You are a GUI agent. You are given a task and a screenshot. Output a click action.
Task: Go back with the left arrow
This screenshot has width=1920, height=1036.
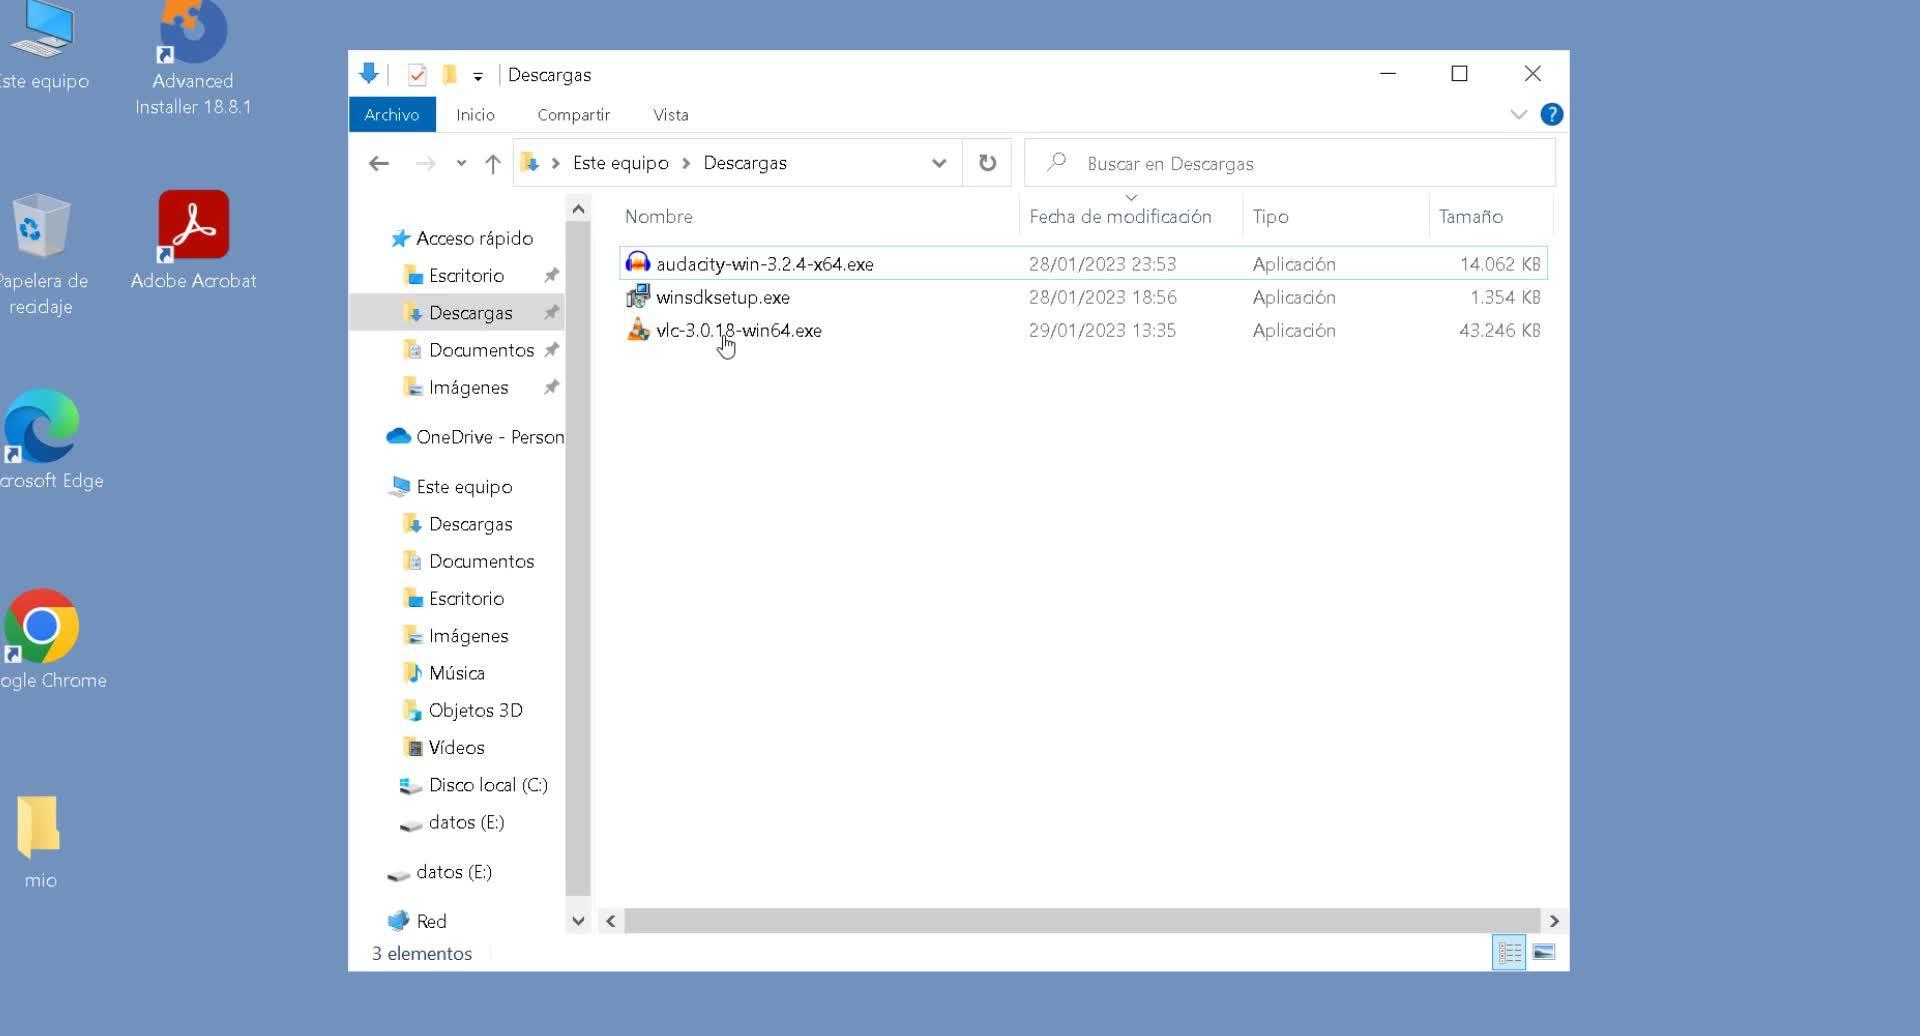tap(378, 163)
